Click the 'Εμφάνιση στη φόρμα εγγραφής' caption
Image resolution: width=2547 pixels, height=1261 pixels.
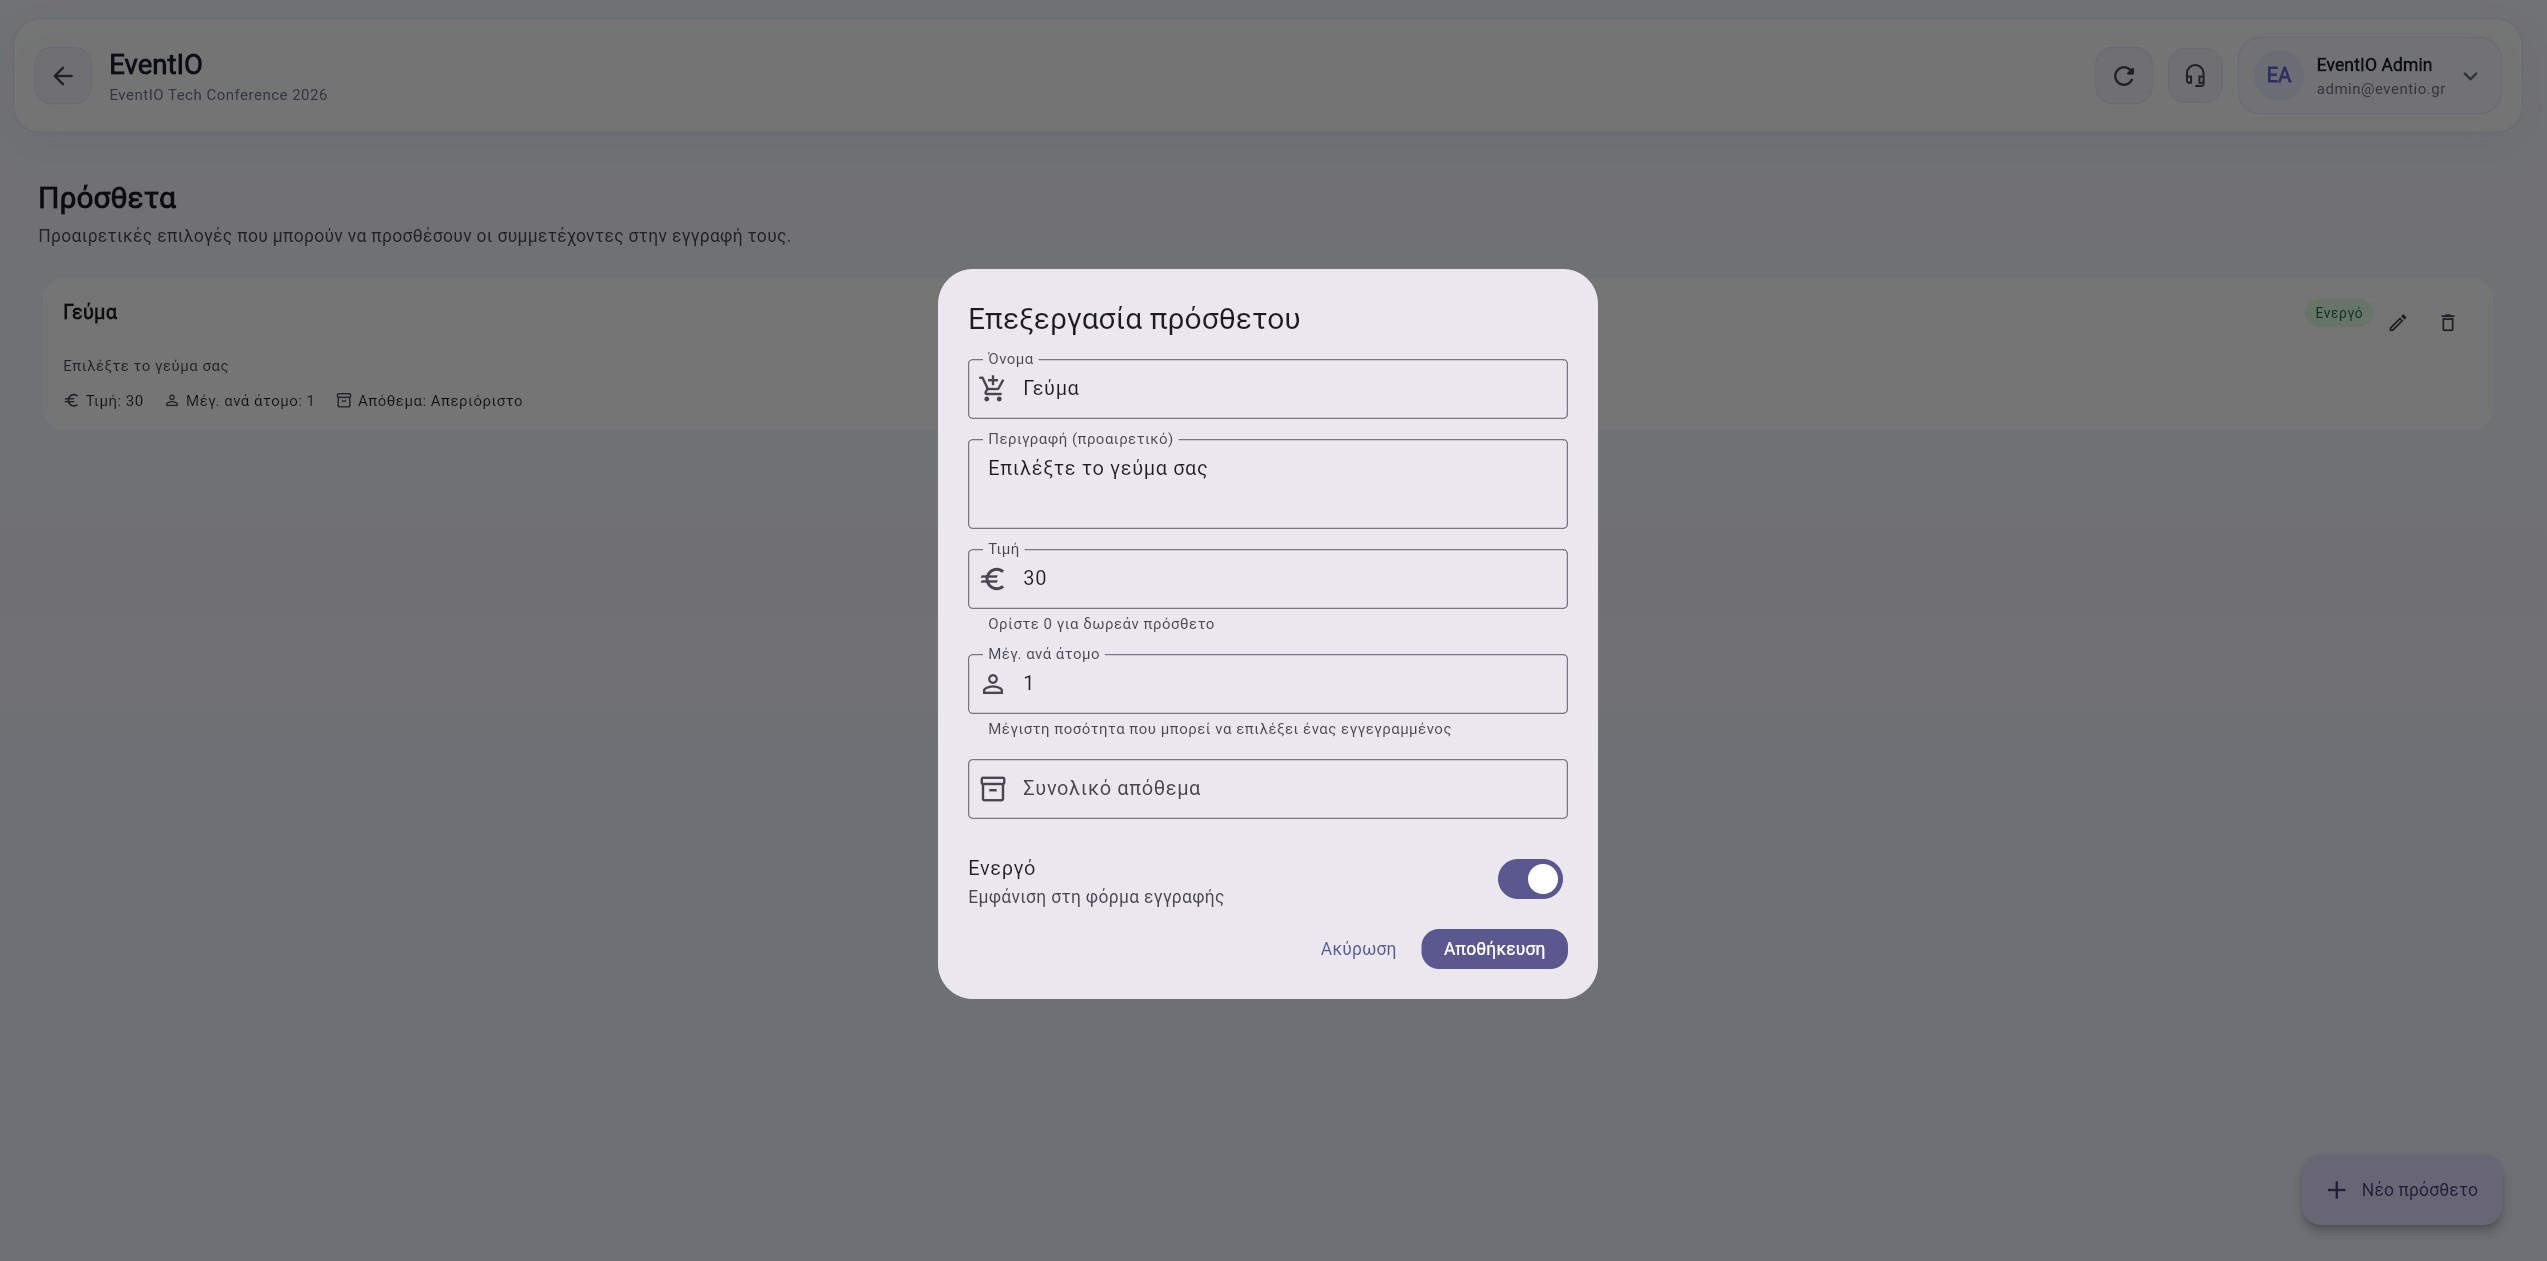point(1096,897)
